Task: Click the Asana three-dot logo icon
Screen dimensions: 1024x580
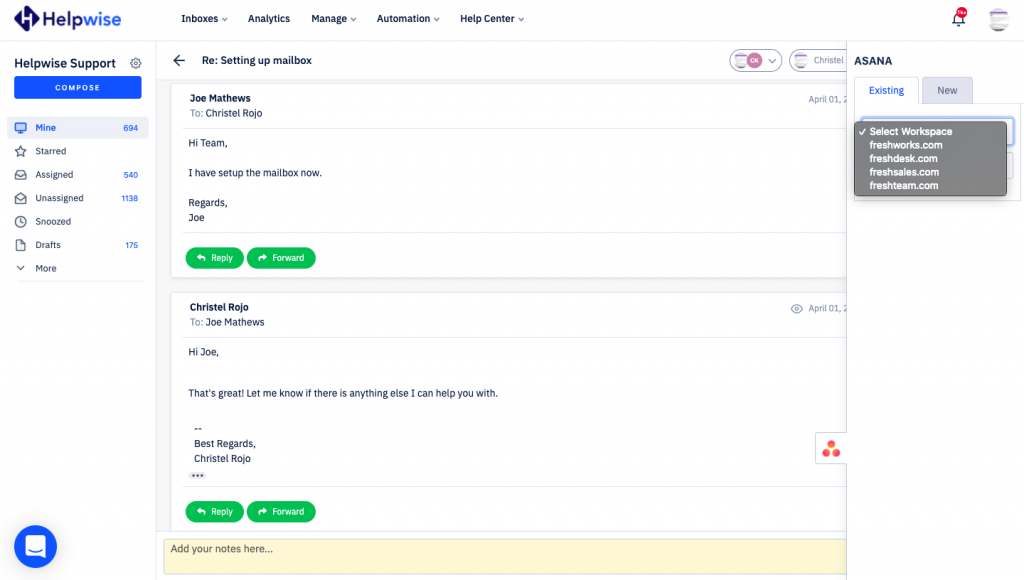Action: pos(831,449)
